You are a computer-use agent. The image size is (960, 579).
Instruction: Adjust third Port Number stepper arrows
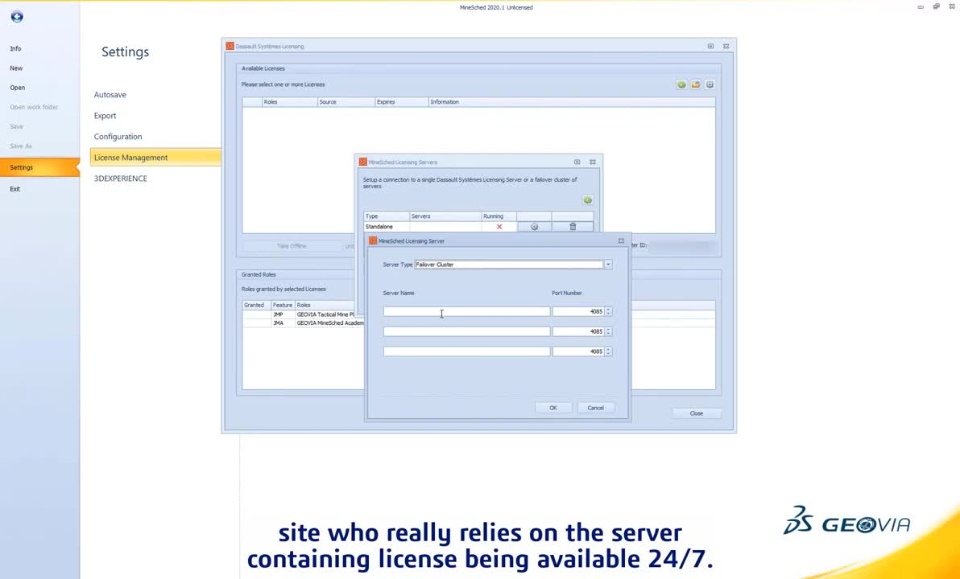[608, 351]
